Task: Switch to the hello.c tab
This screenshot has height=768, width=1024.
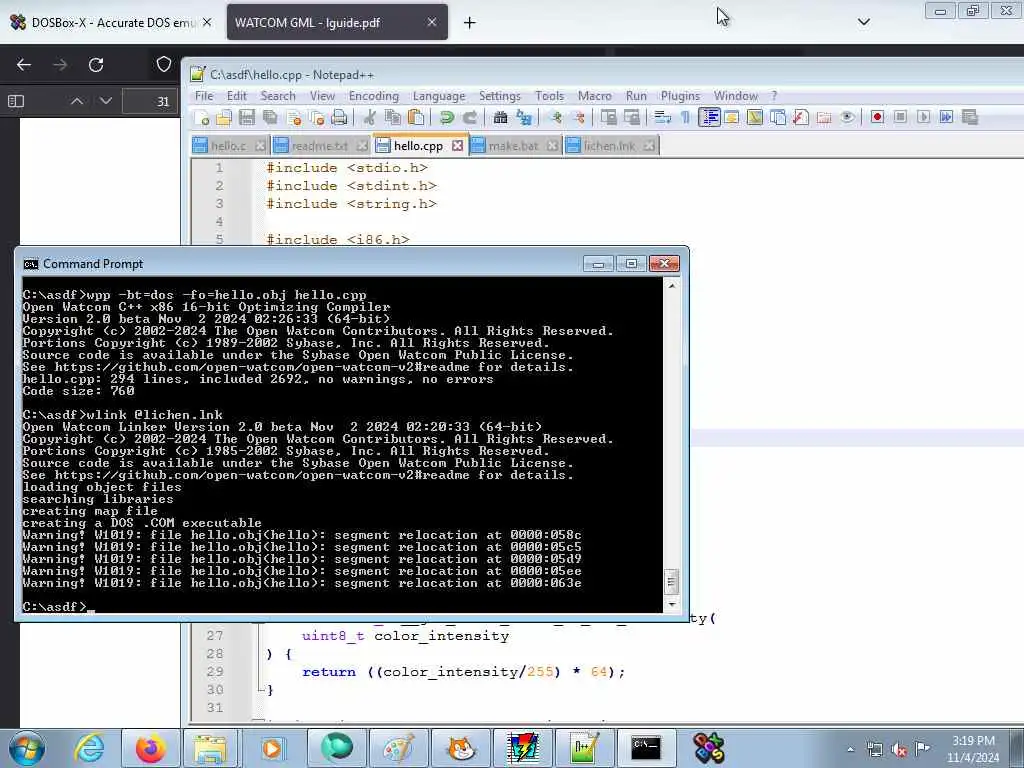Action: coord(228,146)
